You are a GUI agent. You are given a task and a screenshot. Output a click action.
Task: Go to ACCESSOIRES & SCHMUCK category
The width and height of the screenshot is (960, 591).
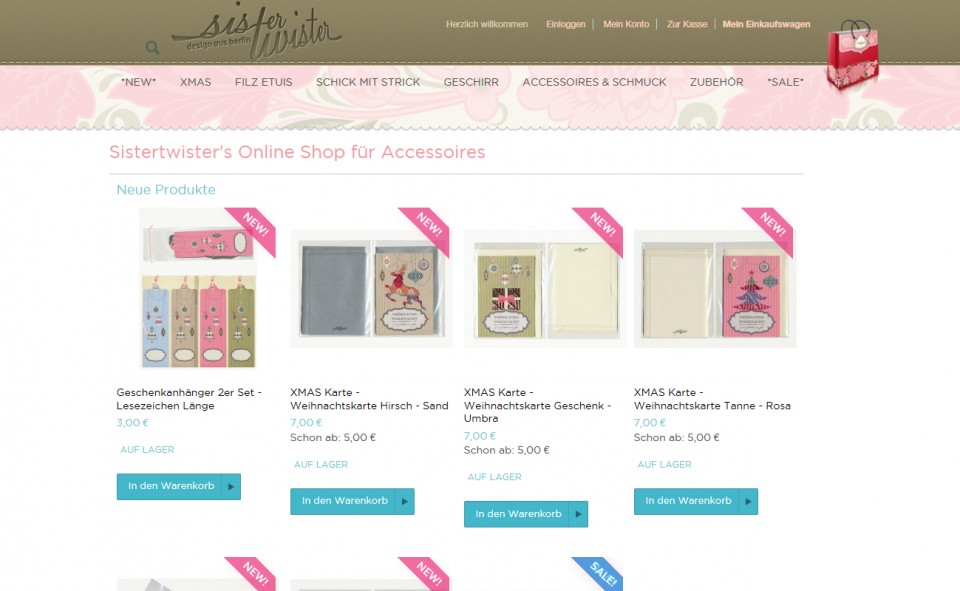point(594,82)
